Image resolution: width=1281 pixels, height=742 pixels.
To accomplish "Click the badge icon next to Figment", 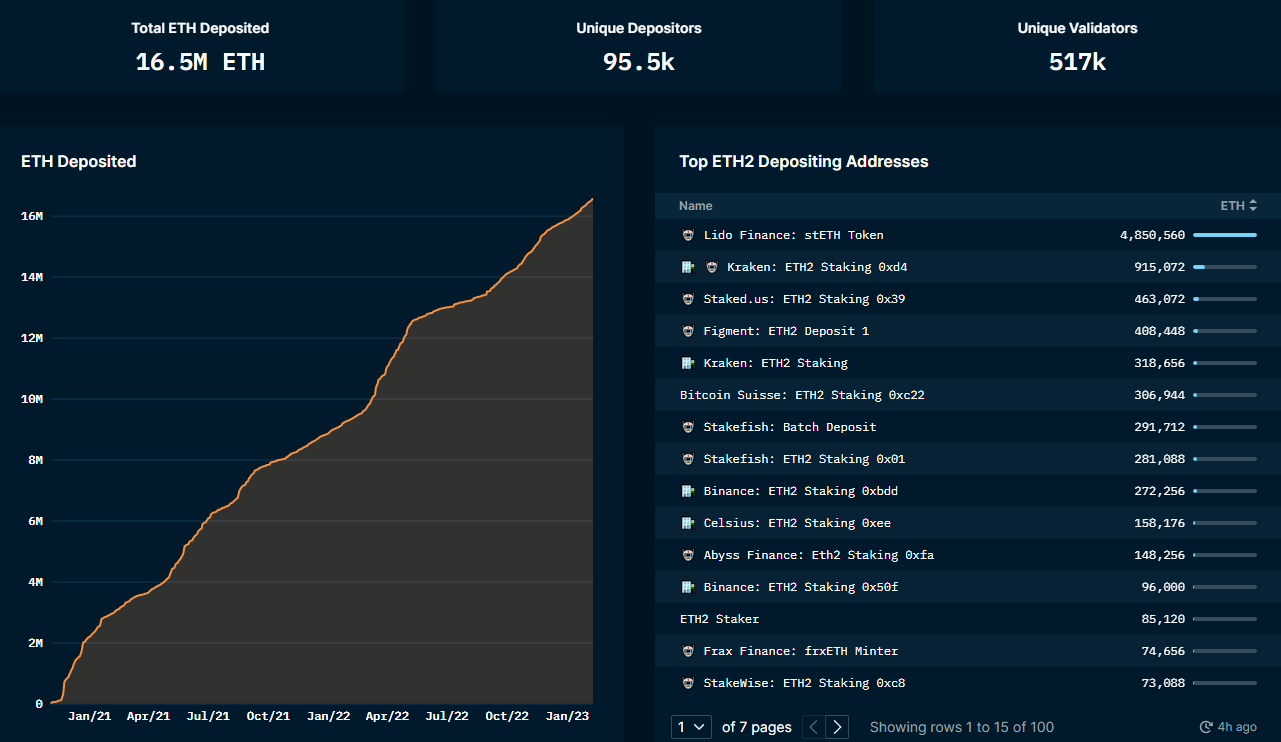I will pyautogui.click(x=688, y=331).
